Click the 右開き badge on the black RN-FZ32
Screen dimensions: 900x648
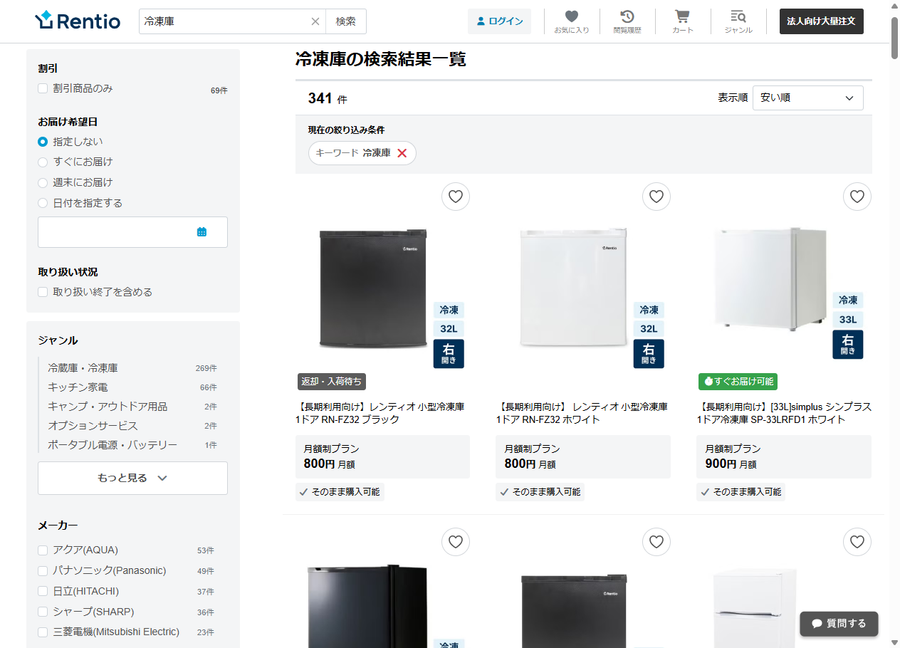pos(448,354)
